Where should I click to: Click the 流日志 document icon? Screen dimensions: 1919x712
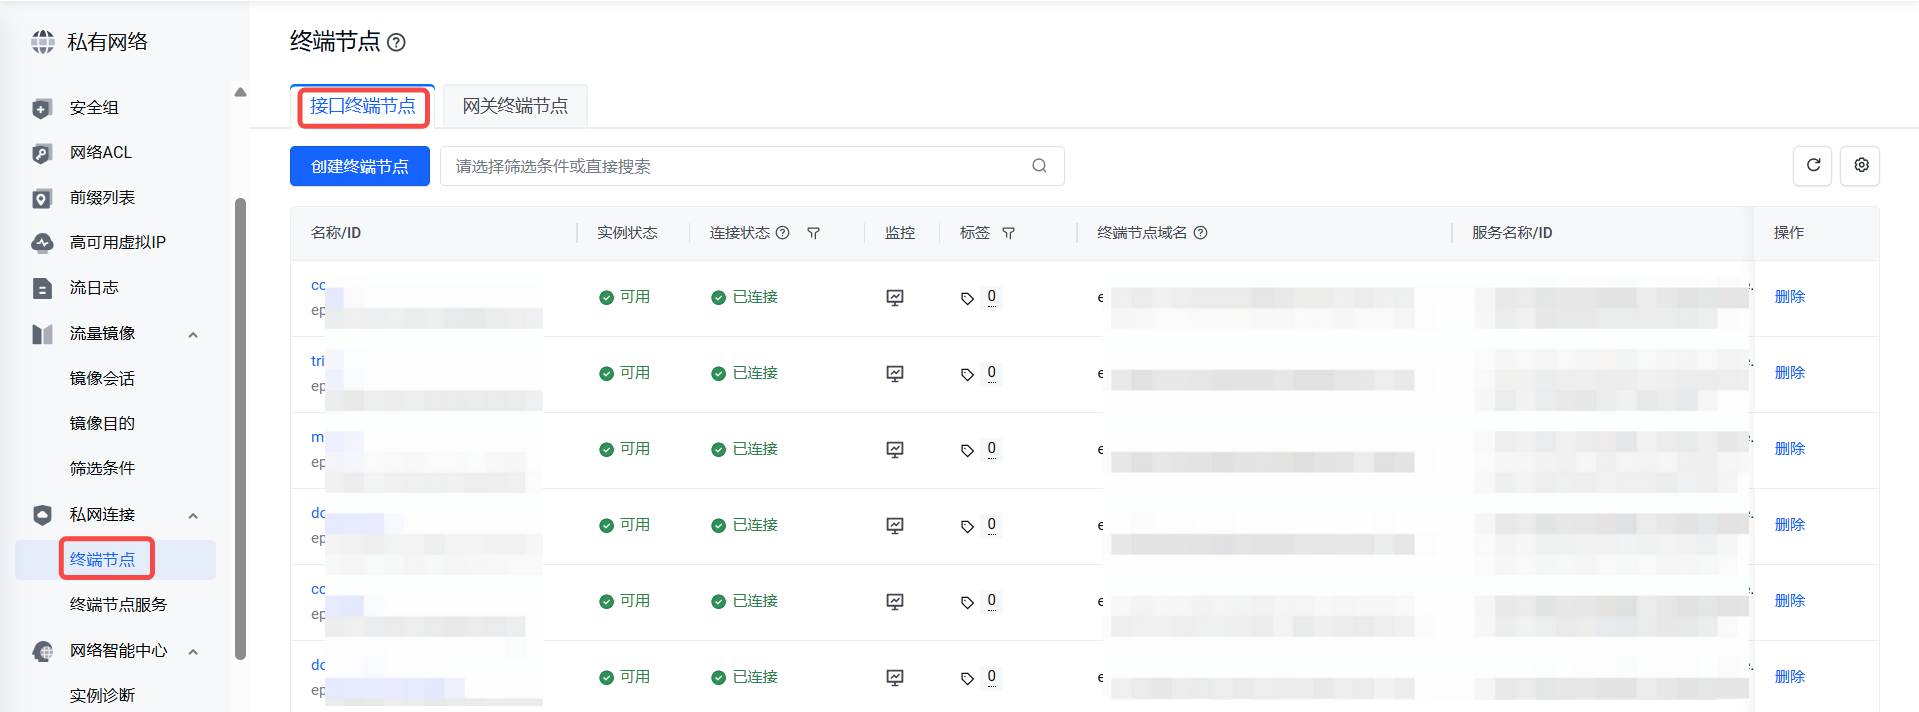42,288
